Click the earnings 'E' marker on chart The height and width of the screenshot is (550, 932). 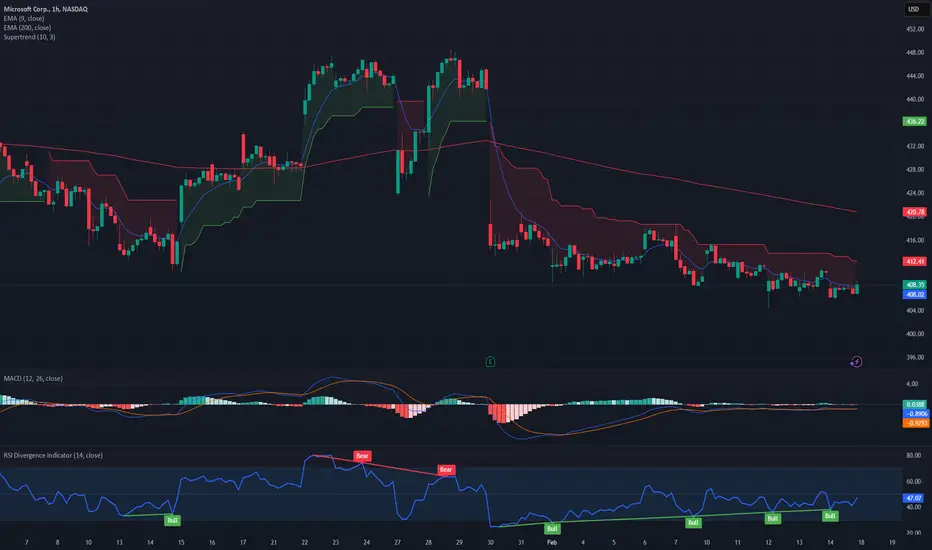point(490,362)
